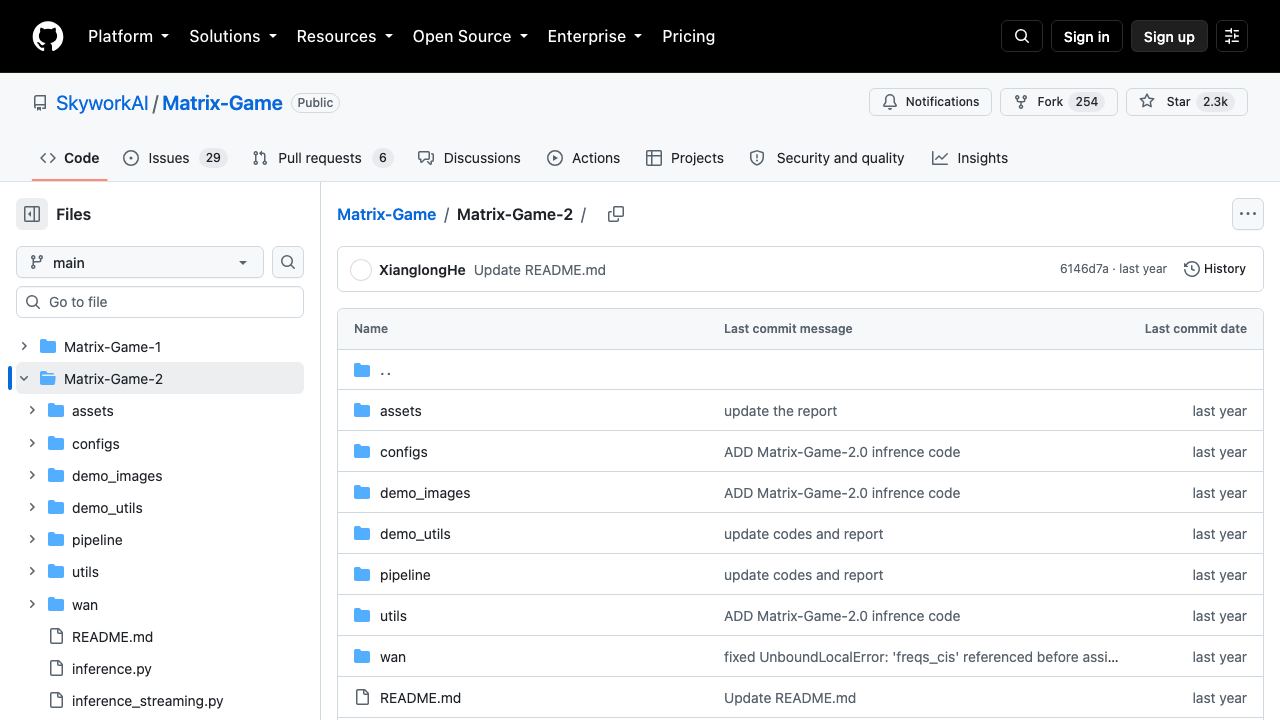Open the Open Source dropdown menu

[x=470, y=36]
